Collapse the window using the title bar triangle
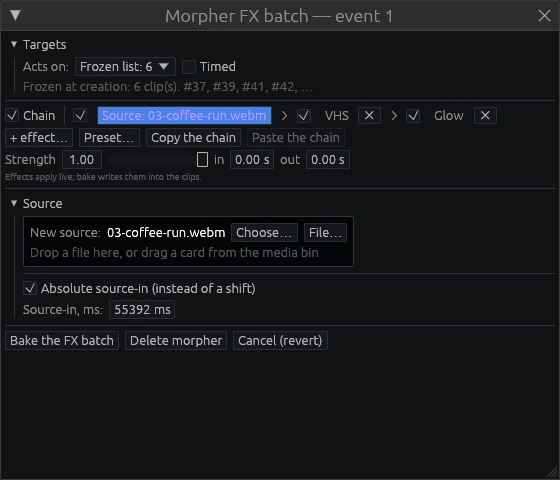 click(15, 15)
